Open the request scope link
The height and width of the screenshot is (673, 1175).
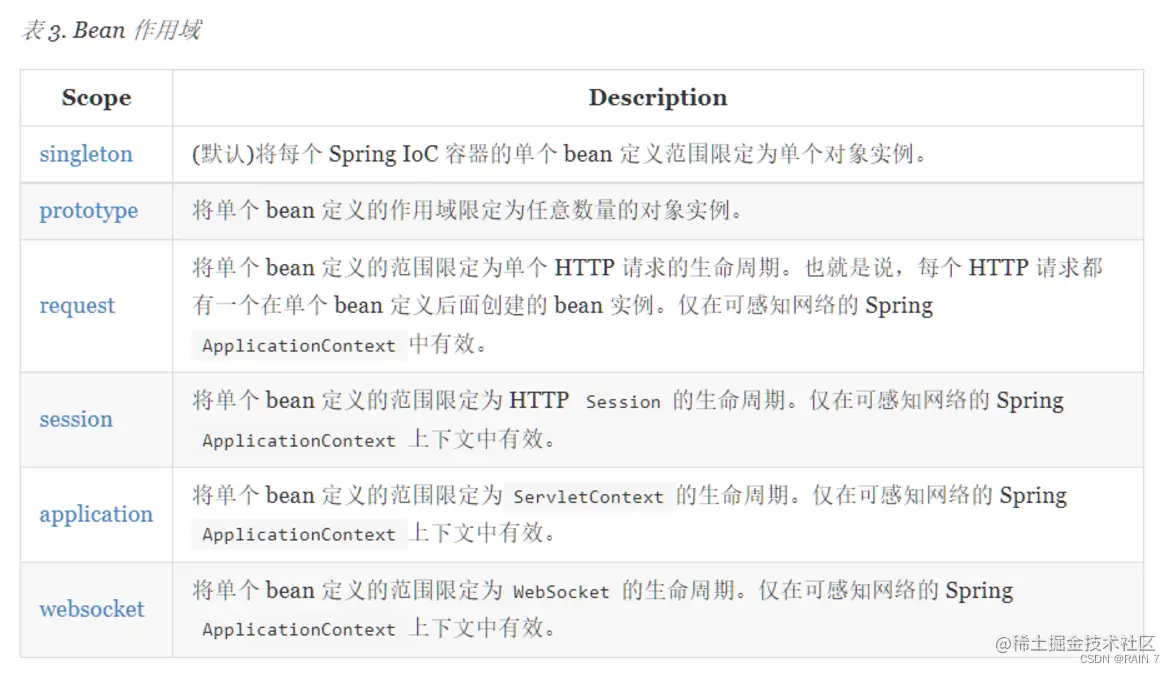77,305
